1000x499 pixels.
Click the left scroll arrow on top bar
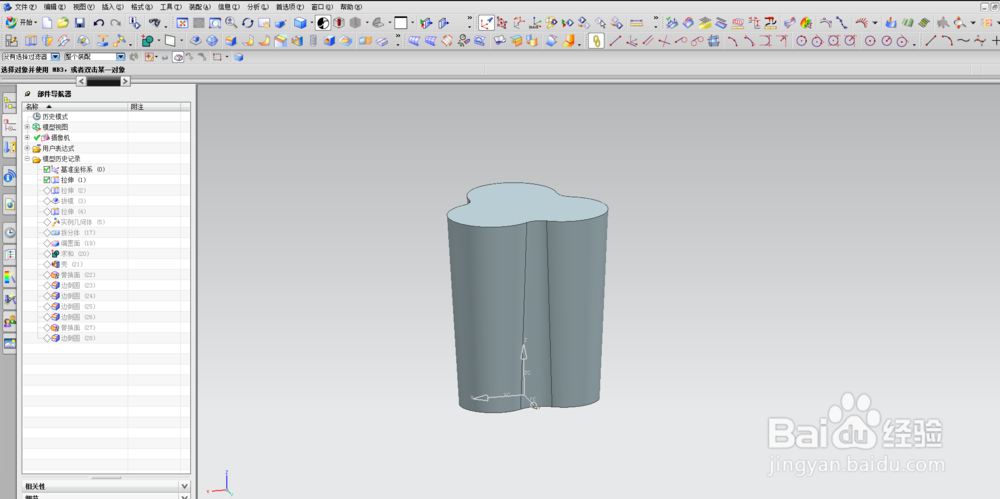coord(81,81)
